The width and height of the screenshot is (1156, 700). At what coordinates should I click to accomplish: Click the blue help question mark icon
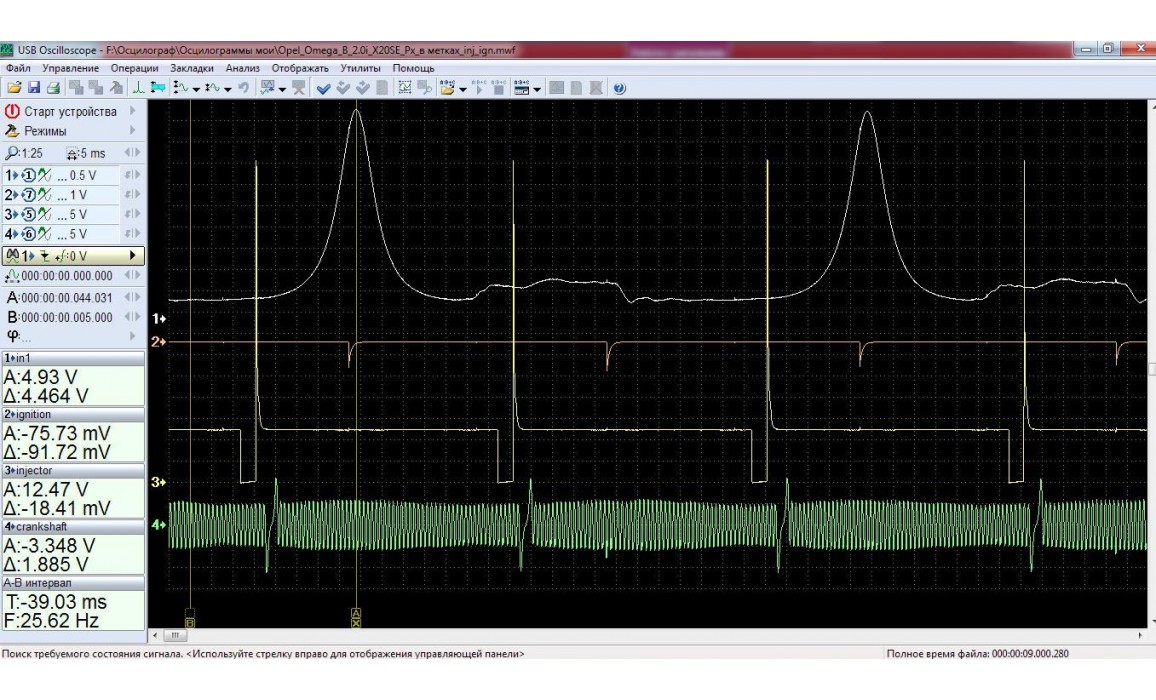[x=620, y=88]
